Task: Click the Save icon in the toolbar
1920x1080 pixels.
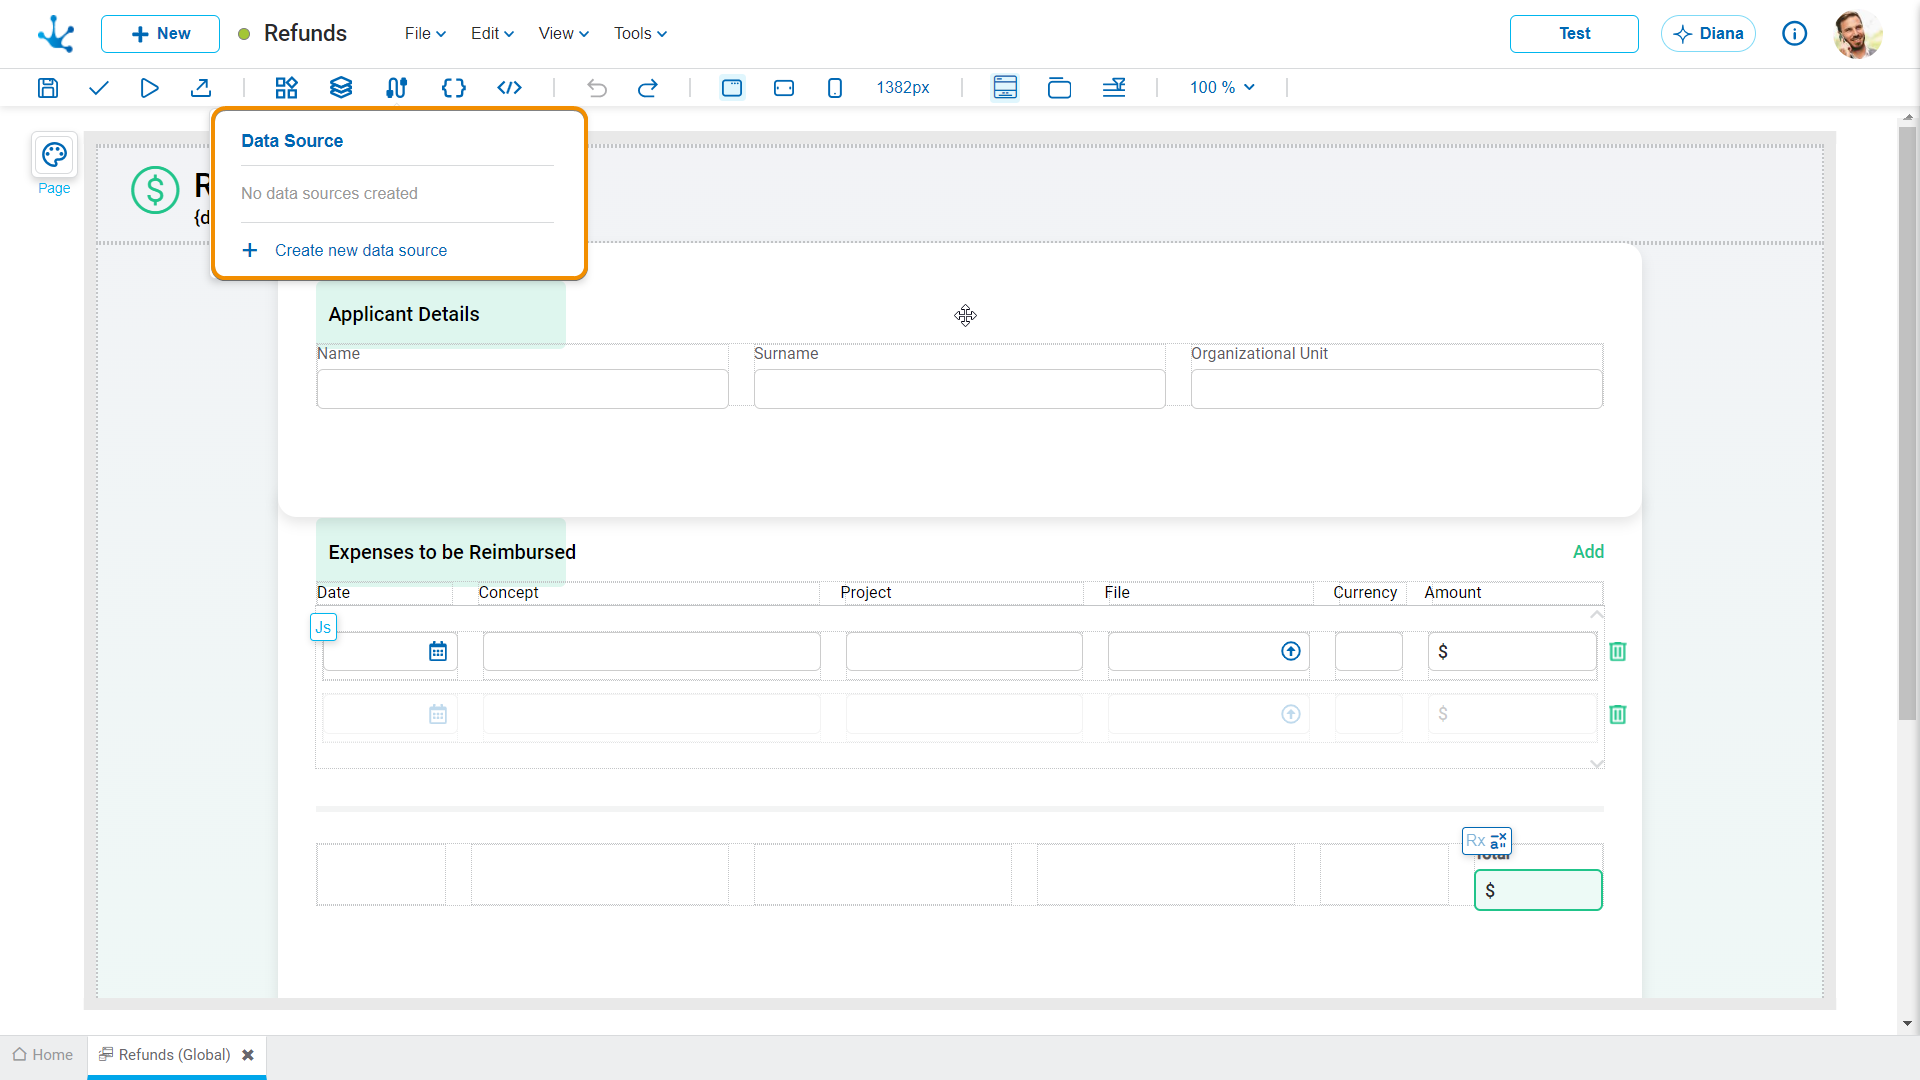Action: pos(48,88)
